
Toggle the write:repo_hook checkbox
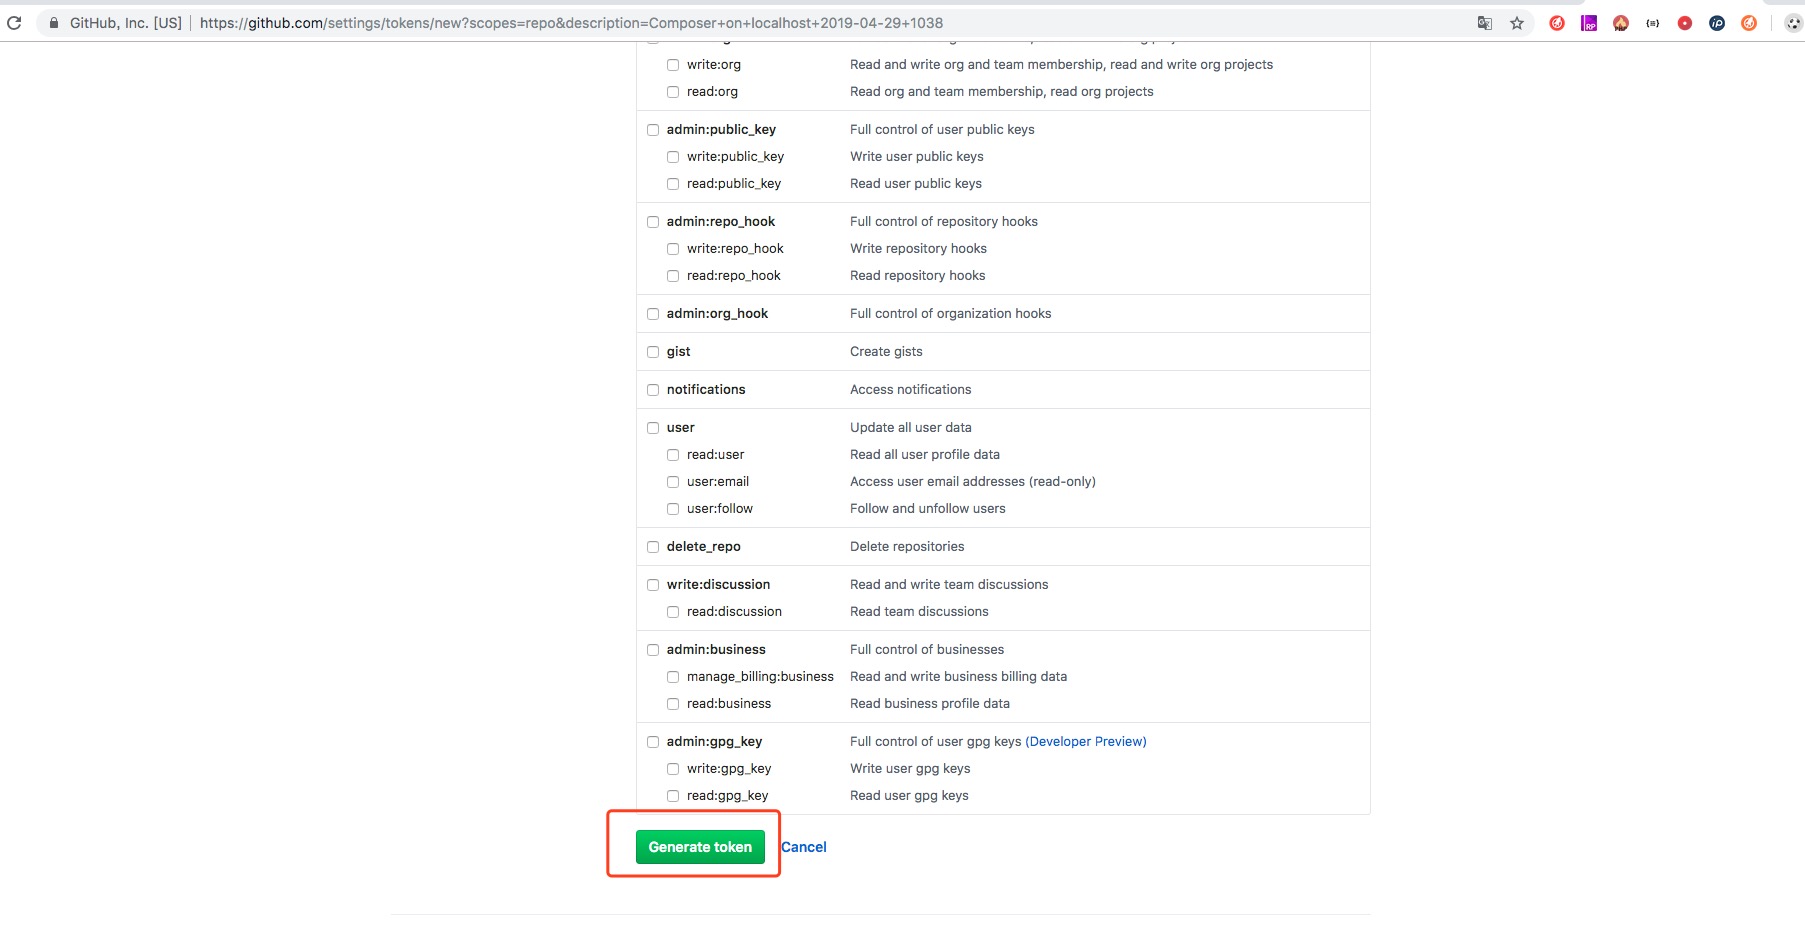[673, 249]
